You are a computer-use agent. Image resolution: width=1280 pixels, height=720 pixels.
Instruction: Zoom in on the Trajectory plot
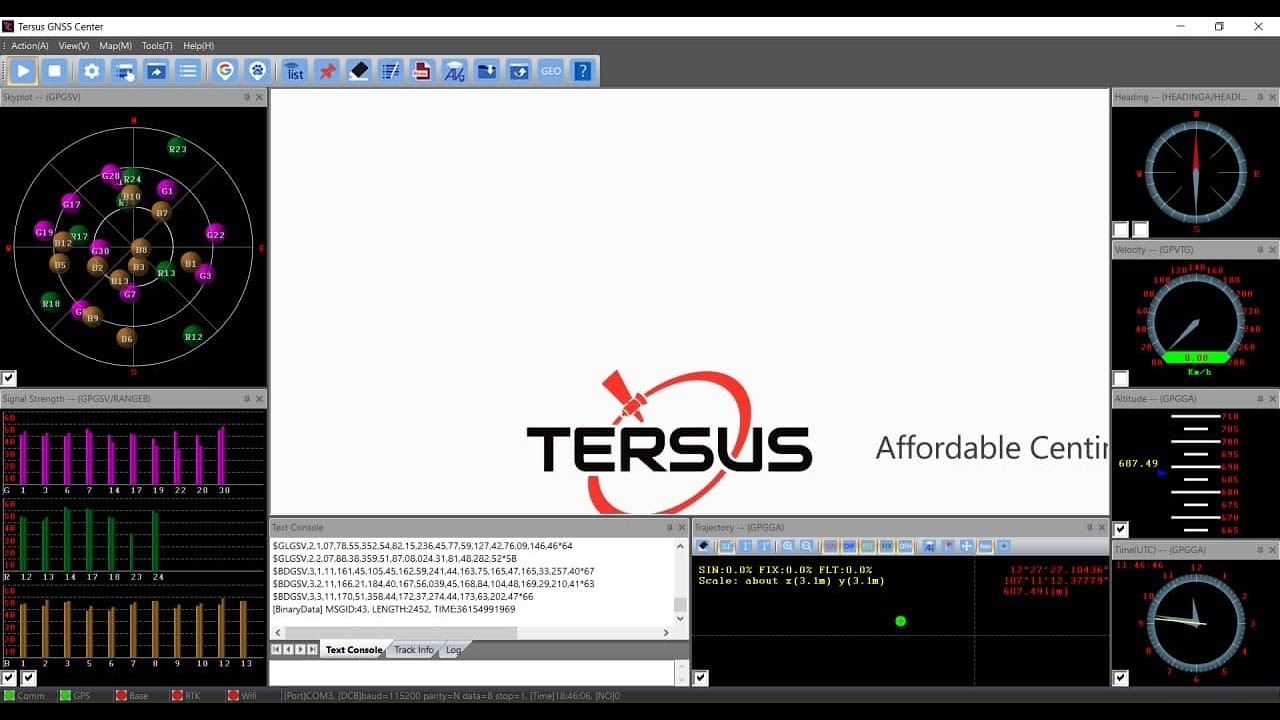point(788,546)
